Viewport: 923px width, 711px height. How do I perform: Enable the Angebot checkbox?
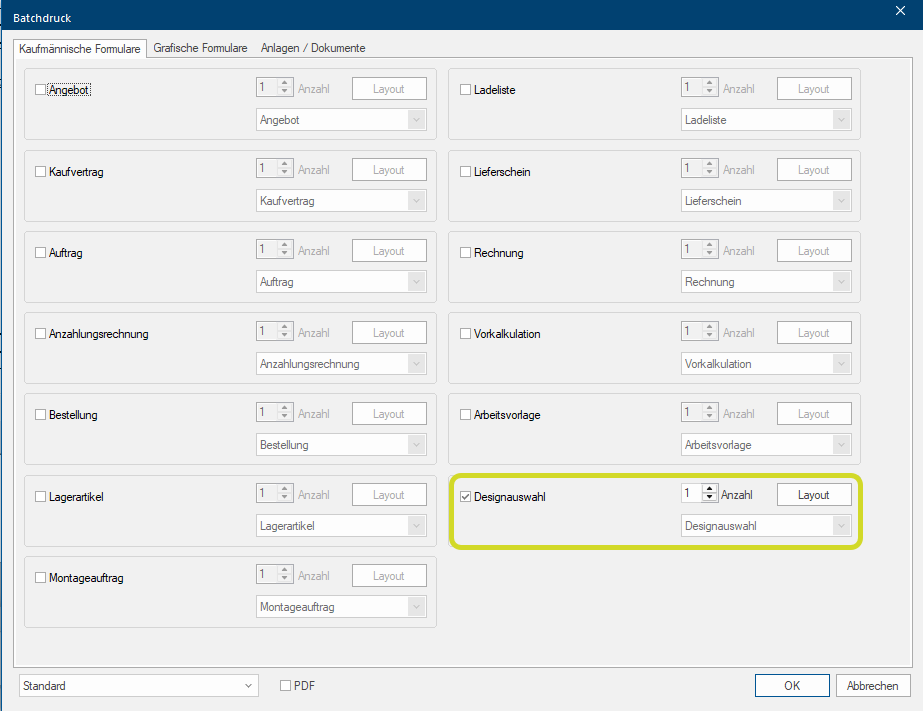(x=41, y=90)
